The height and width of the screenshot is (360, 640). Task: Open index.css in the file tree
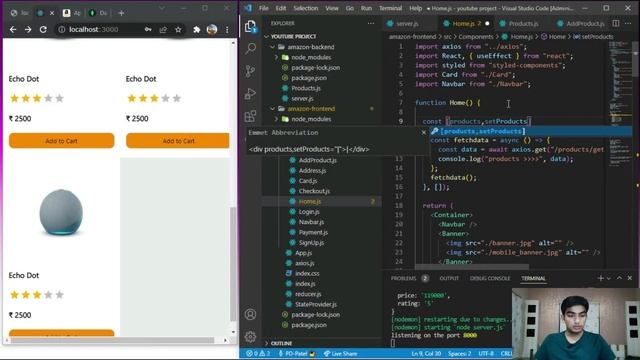pyautogui.click(x=307, y=273)
